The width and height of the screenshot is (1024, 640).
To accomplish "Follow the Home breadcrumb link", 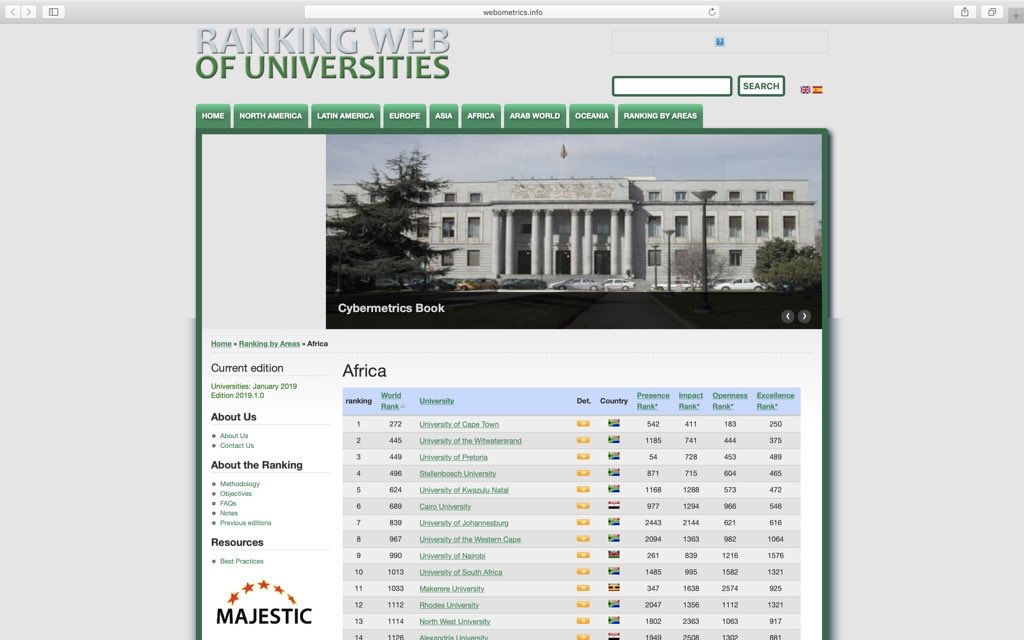I will [221, 344].
